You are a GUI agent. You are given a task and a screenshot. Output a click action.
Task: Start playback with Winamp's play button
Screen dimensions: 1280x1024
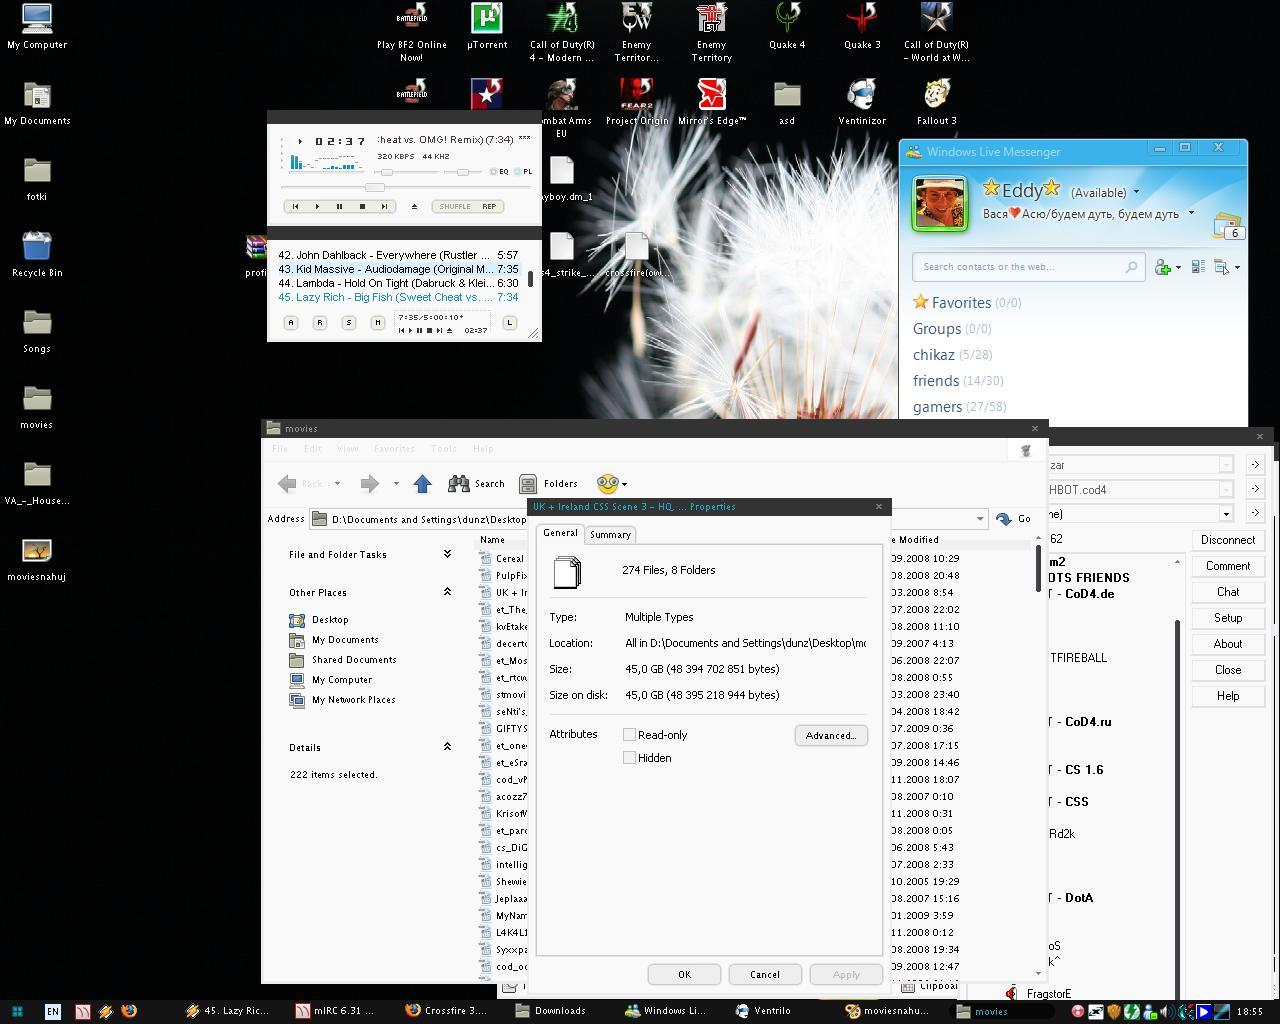coord(317,206)
